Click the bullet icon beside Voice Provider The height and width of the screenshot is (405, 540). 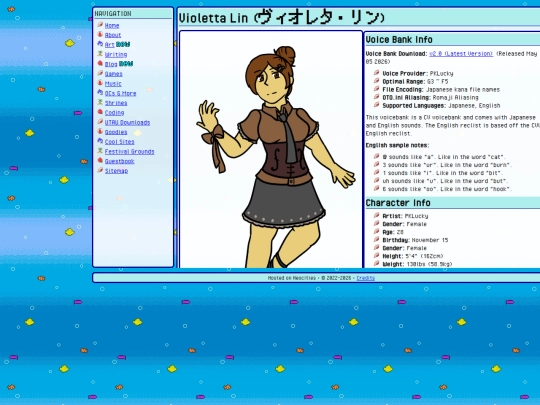(376, 73)
